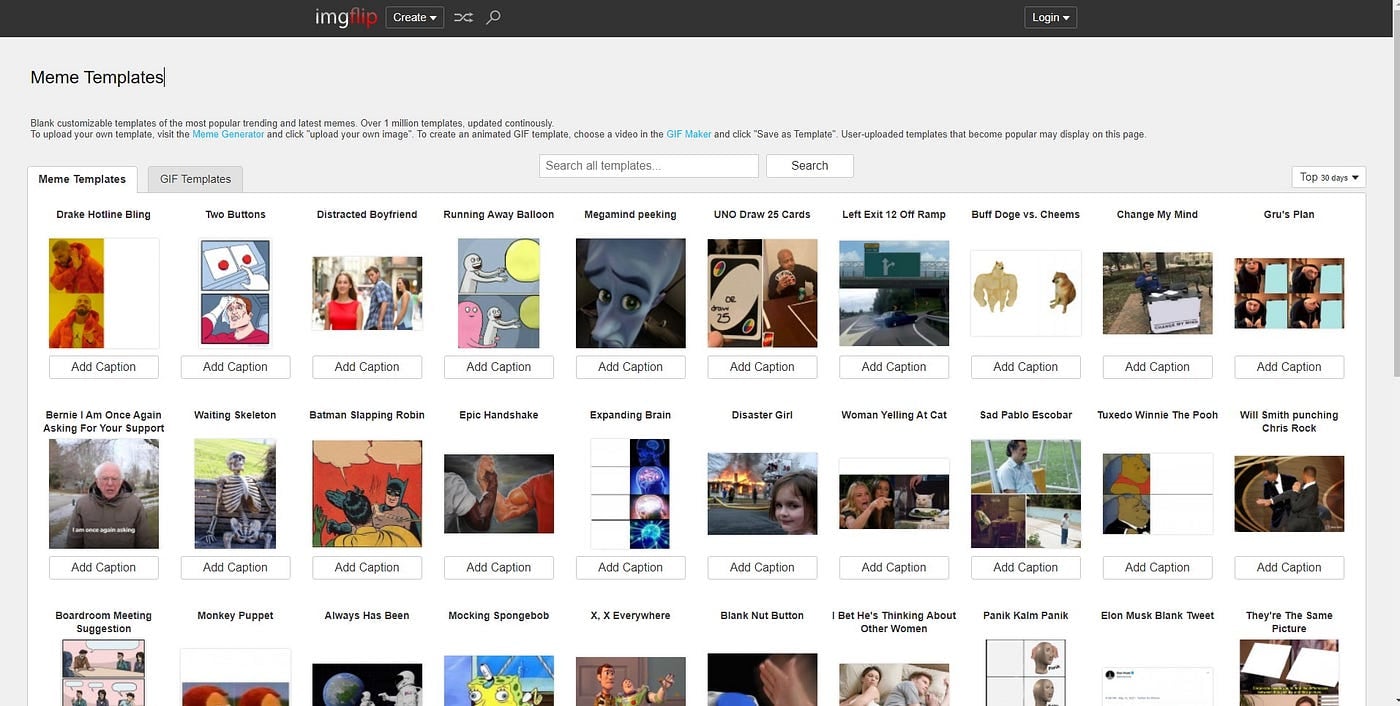Viewport: 1400px width, 706px height.
Task: Click the Panik Kalm Panik title link
Action: point(1026,616)
